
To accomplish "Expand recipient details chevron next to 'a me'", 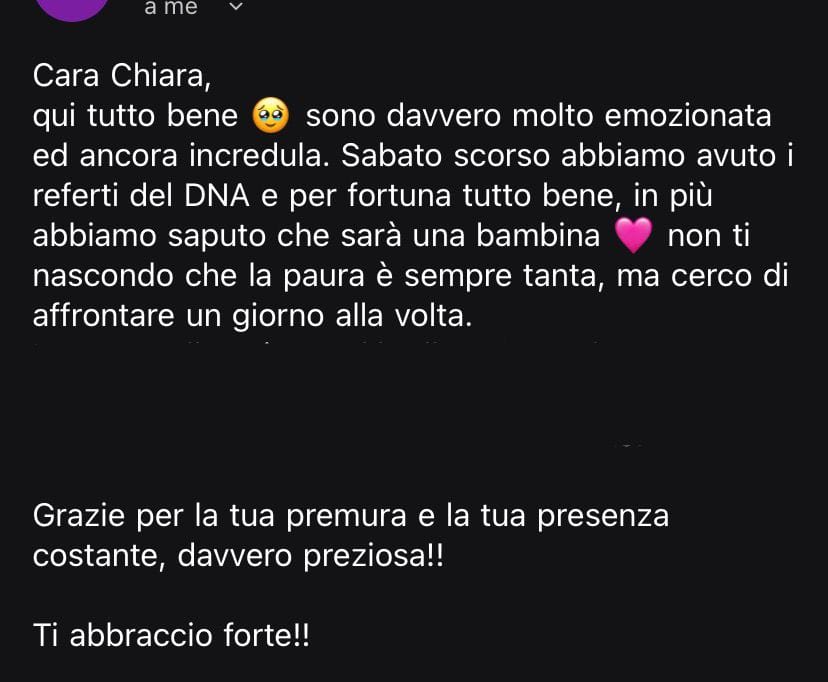I will (236, 6).
